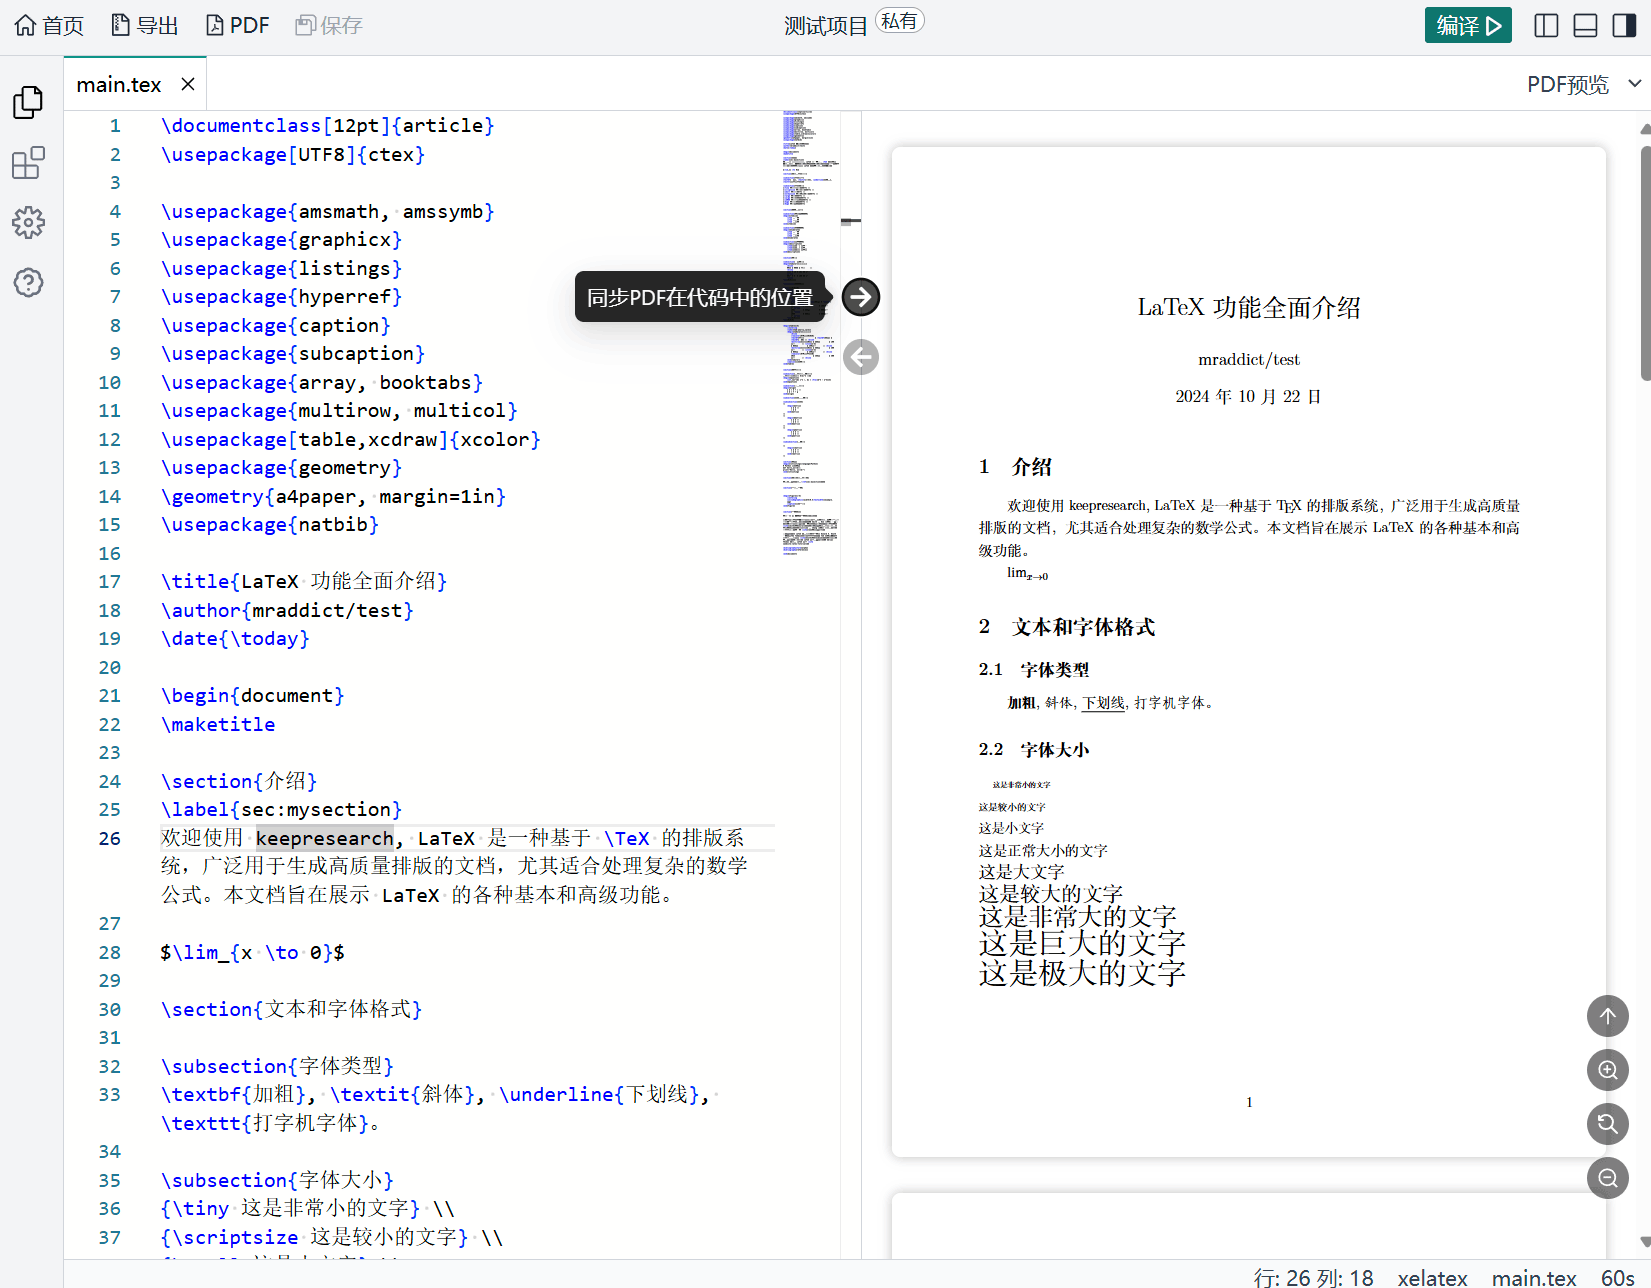Toggle the bottom panel layout
1651x1288 pixels.
tap(1585, 25)
